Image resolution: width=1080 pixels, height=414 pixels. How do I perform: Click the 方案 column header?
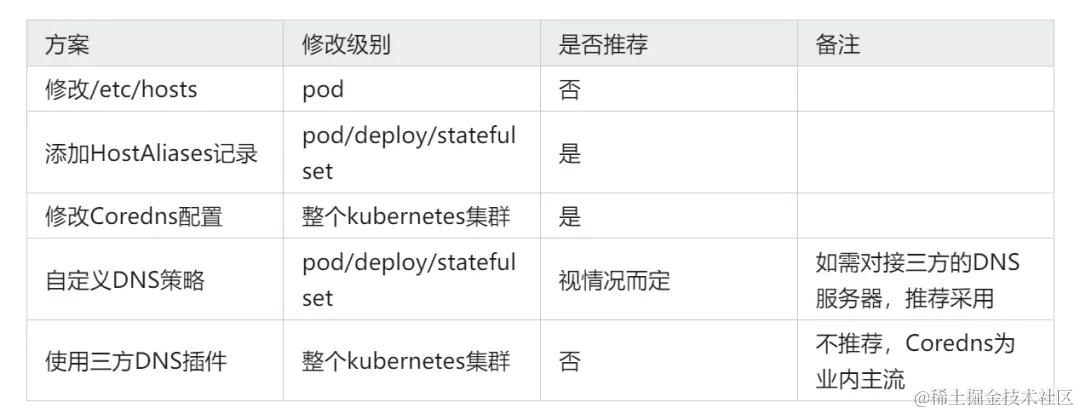155,44
